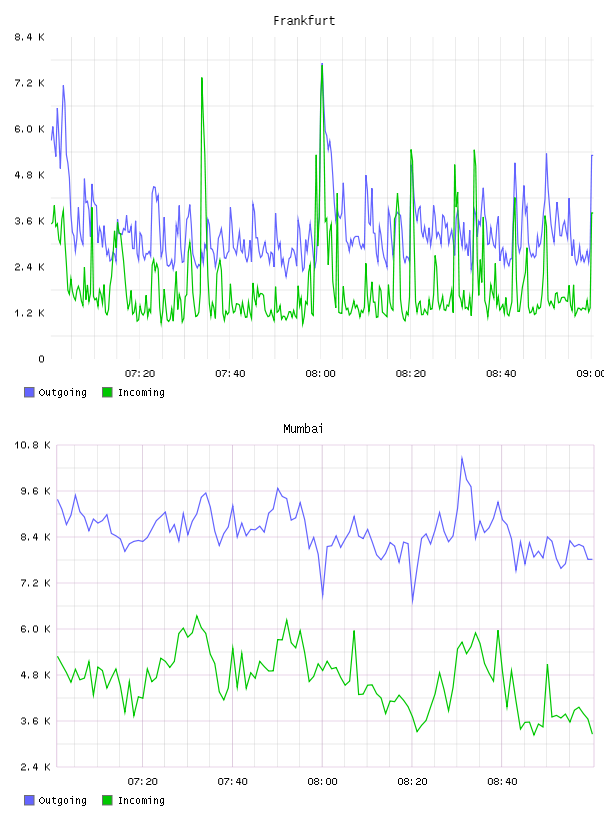Click the 08:20 time label in the Frankfurt chart
This screenshot has width=608, height=816.
[411, 374]
